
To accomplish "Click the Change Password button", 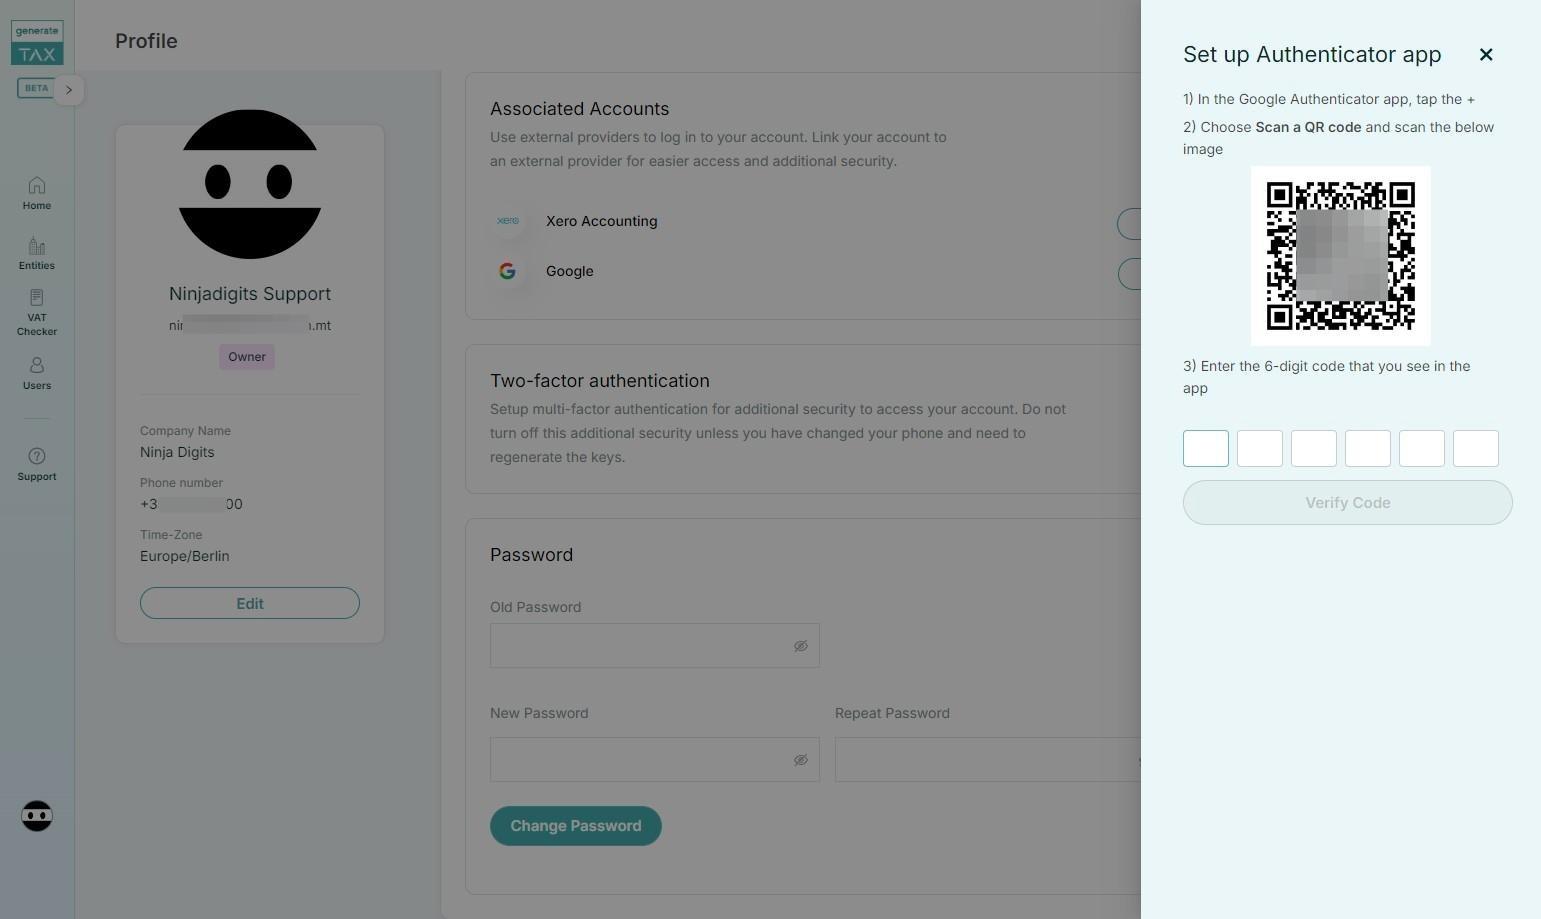I will [x=576, y=826].
